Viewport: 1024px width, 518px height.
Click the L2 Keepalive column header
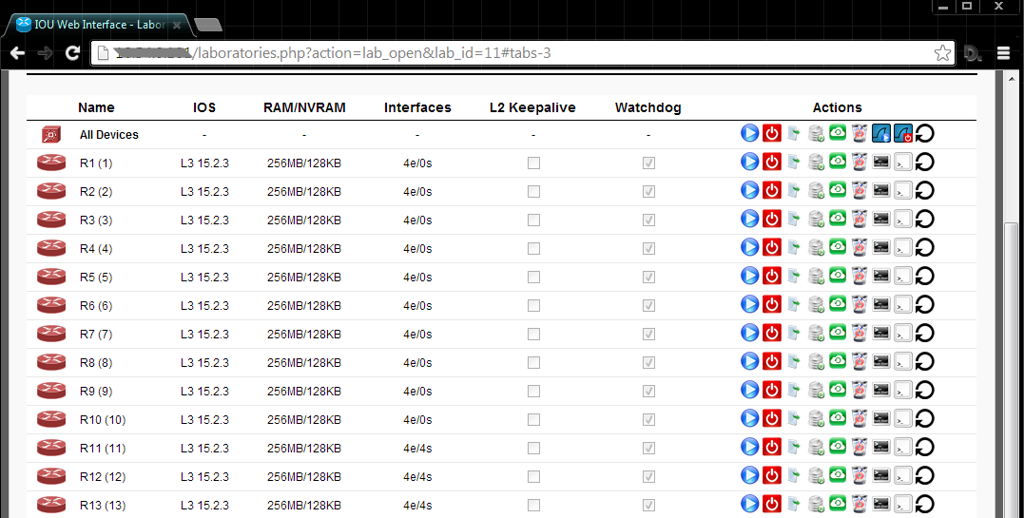tap(533, 108)
